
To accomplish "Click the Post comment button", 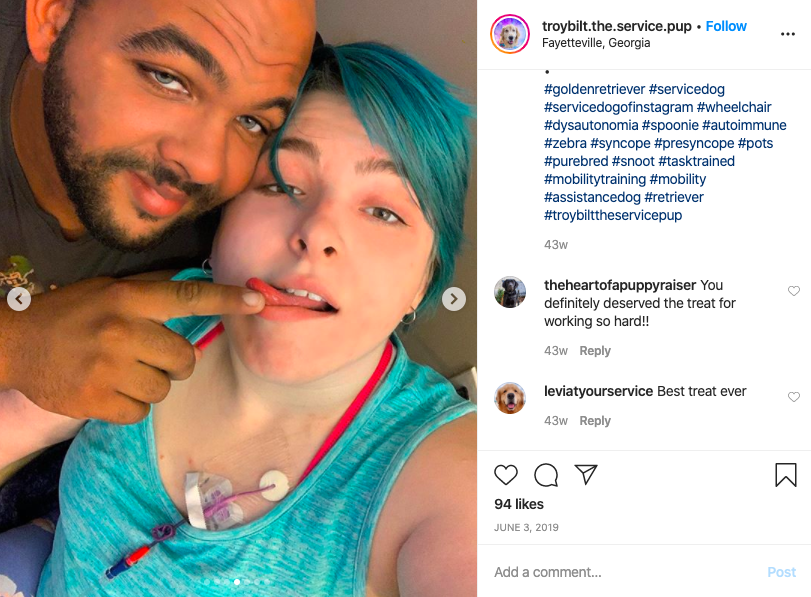I will (781, 572).
